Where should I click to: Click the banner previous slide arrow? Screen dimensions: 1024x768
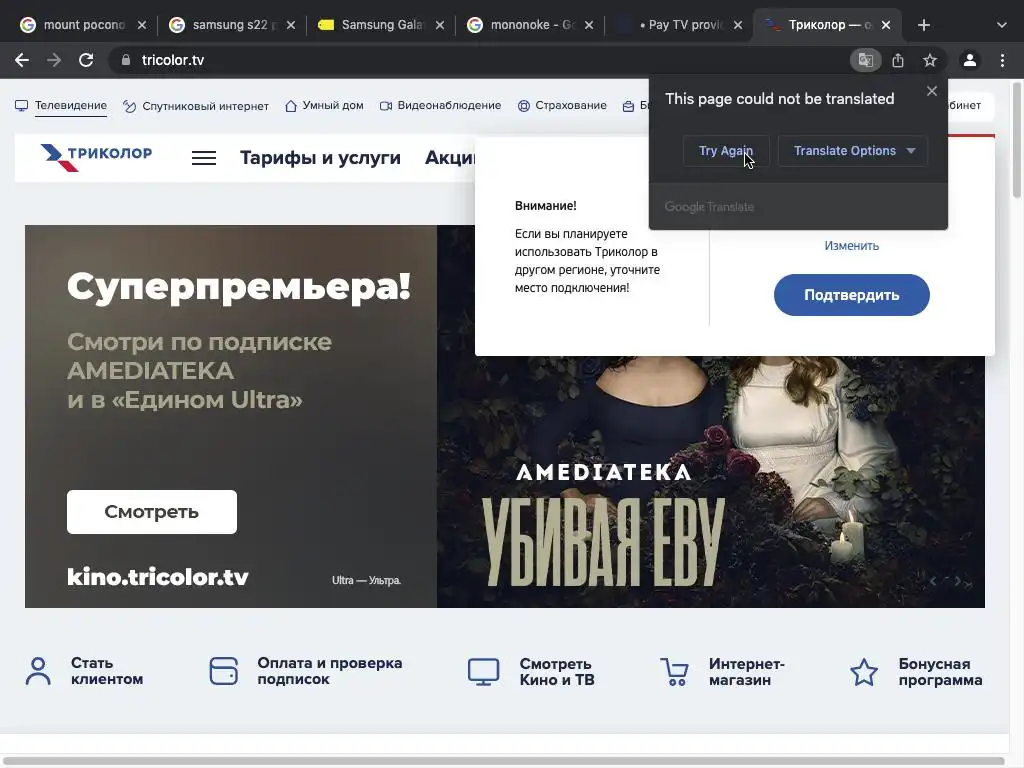click(933, 581)
